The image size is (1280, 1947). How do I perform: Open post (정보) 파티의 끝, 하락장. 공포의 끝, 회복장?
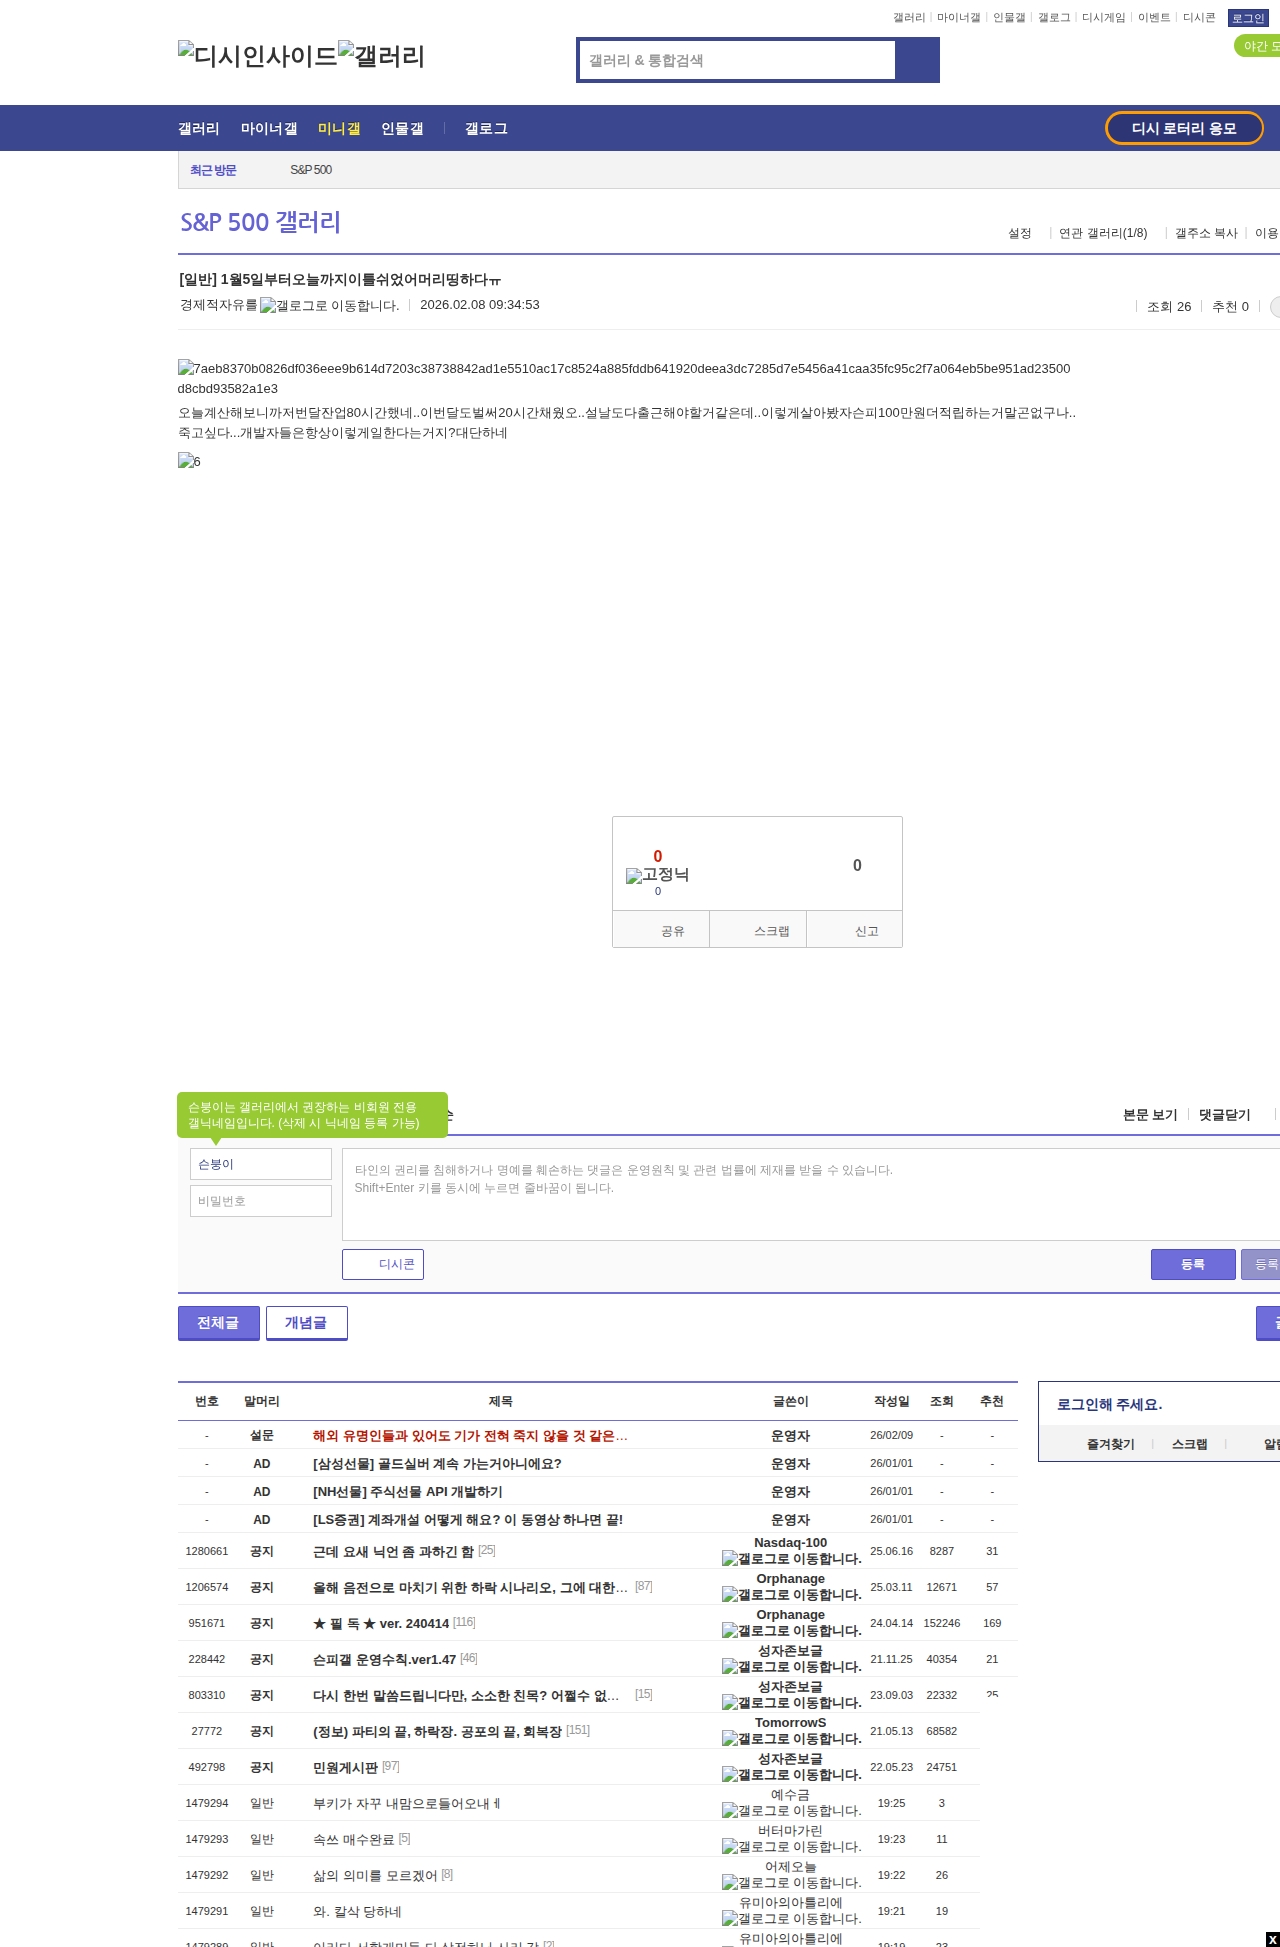[x=437, y=1731]
